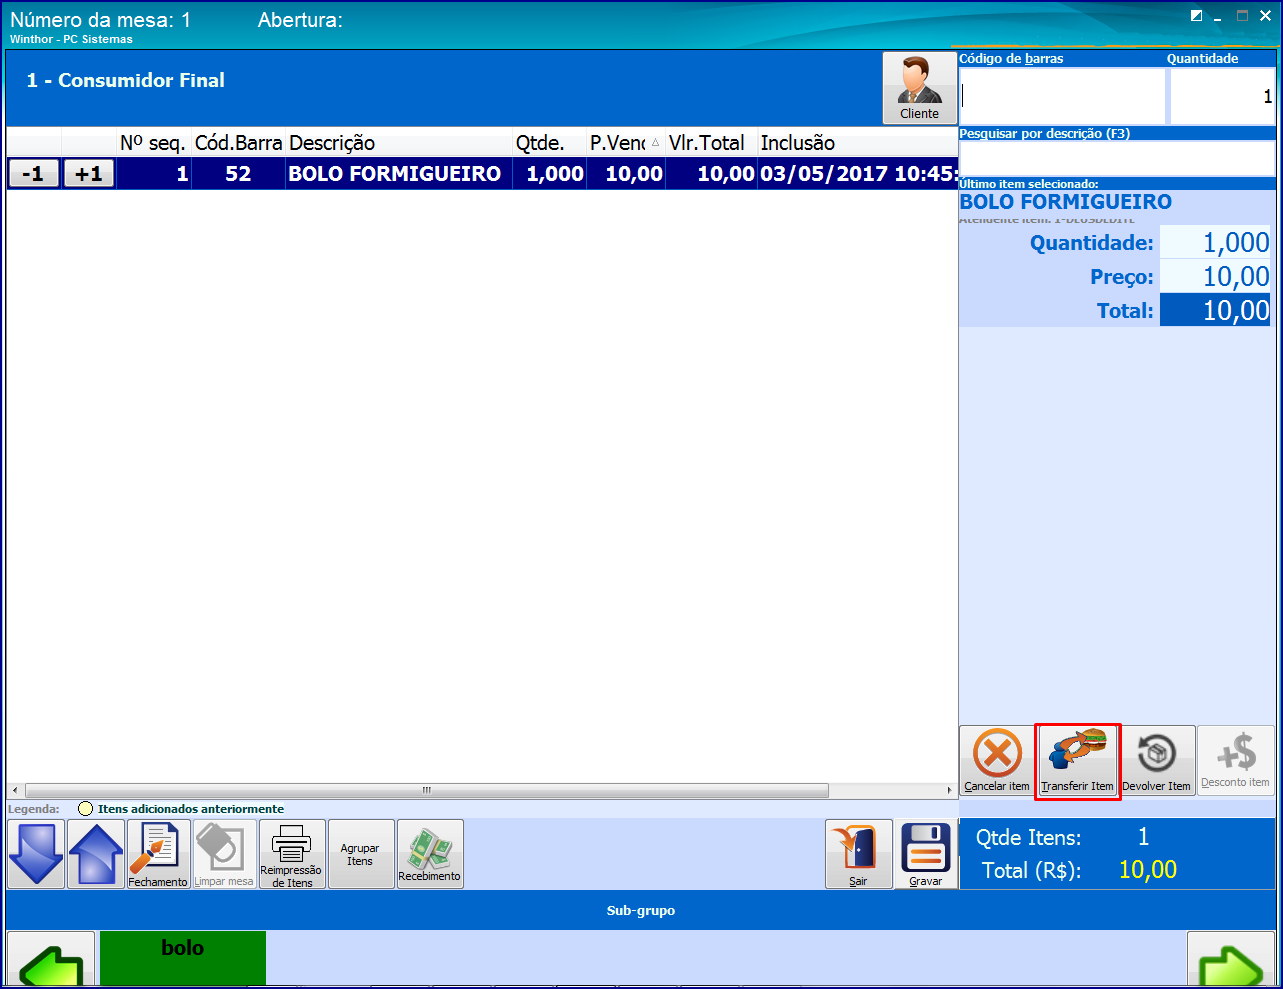1283x989 pixels.
Task: Open the Cliente selection button
Action: tap(919, 88)
